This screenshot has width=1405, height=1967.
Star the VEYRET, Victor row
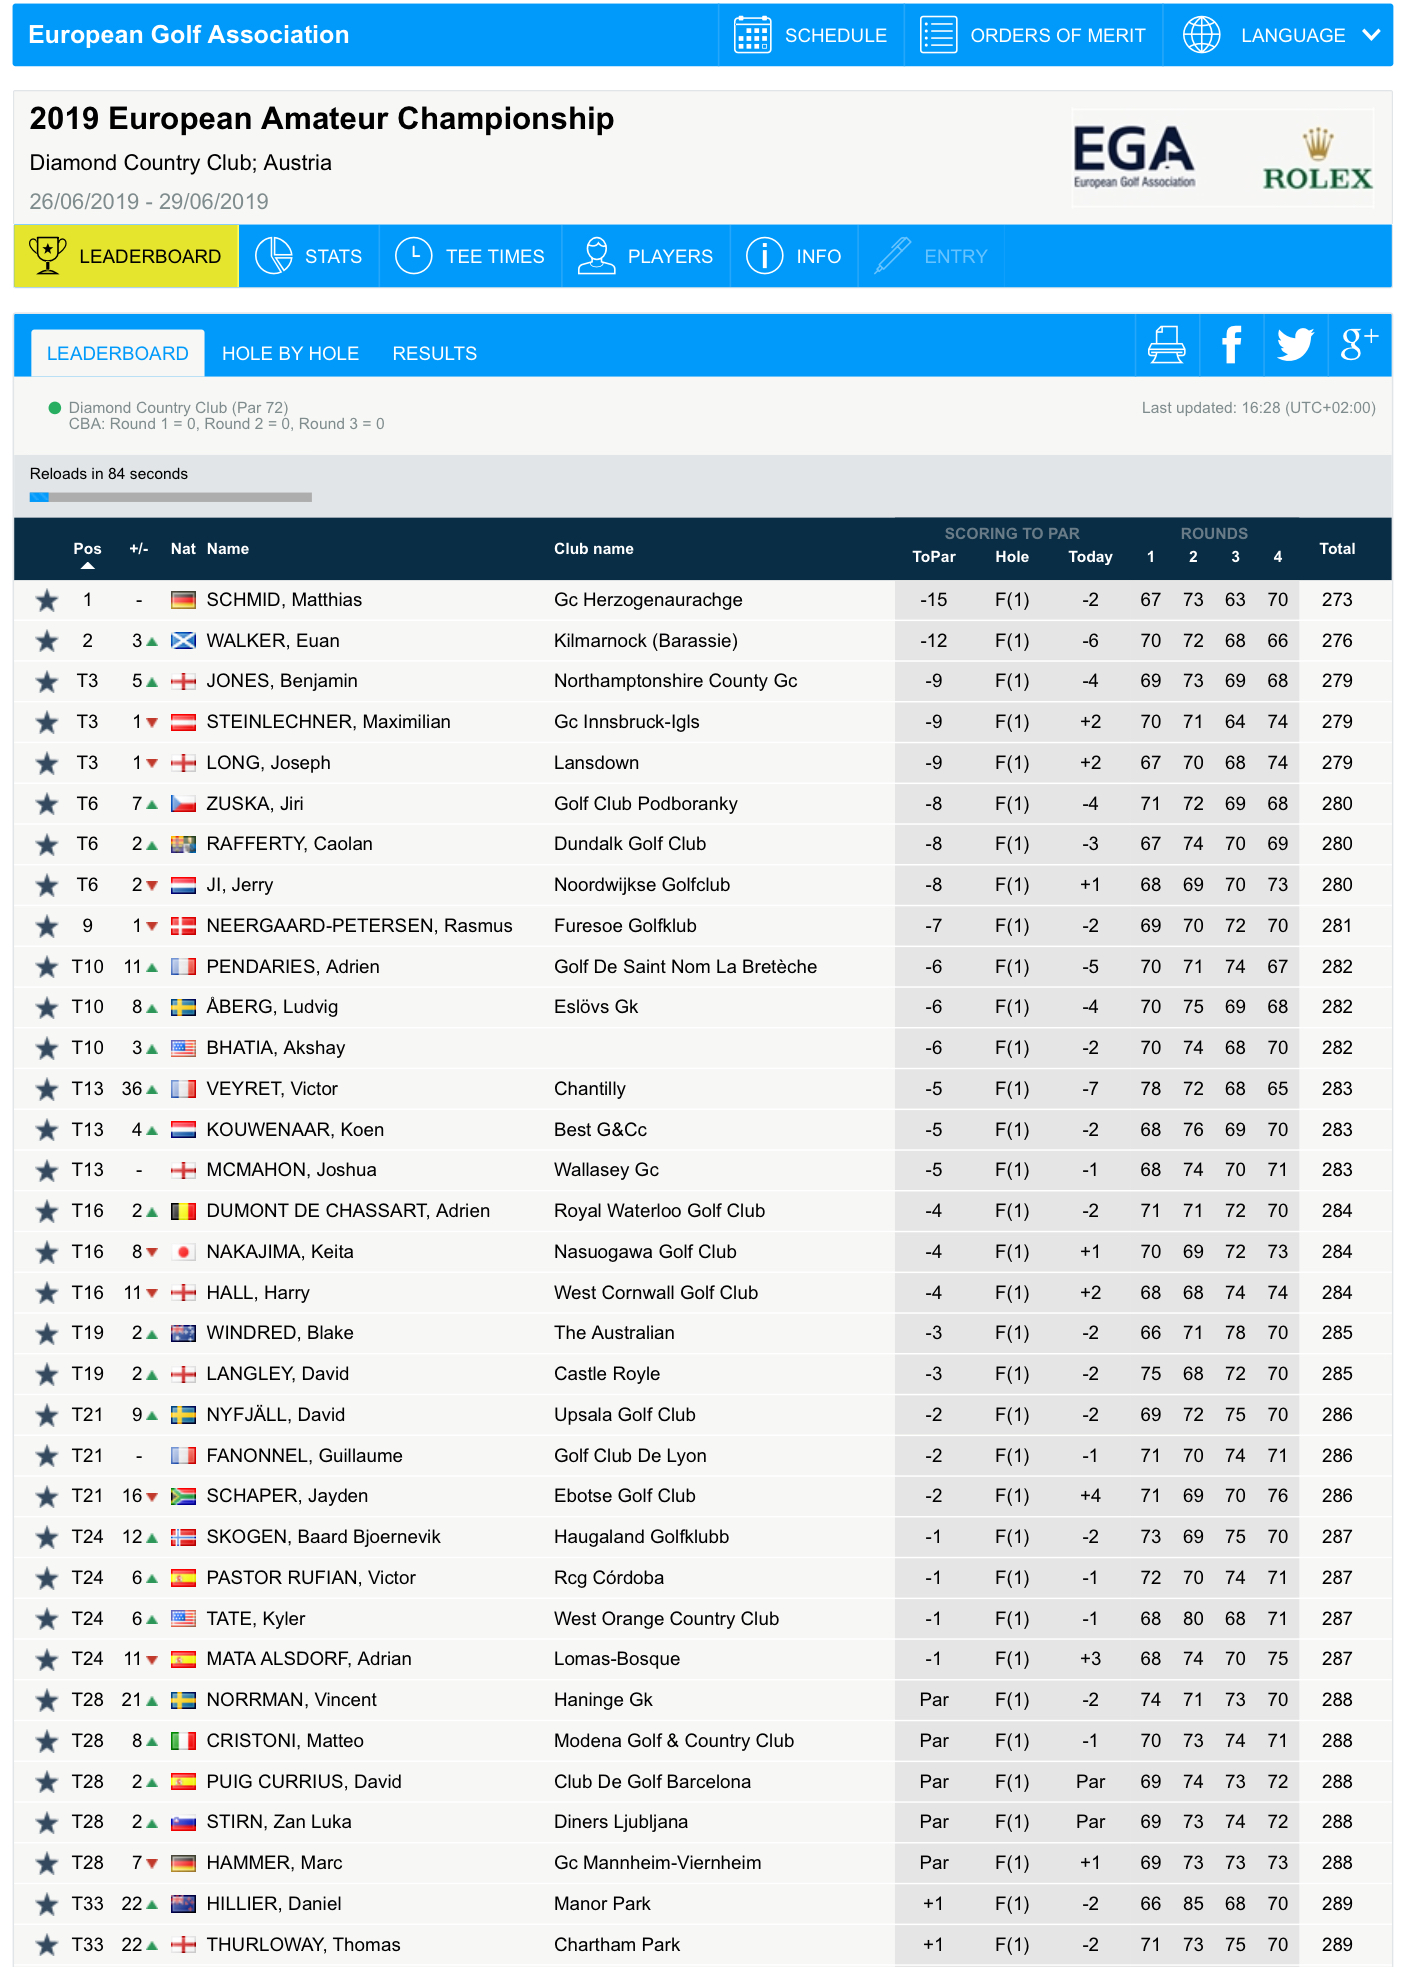pos(47,1089)
